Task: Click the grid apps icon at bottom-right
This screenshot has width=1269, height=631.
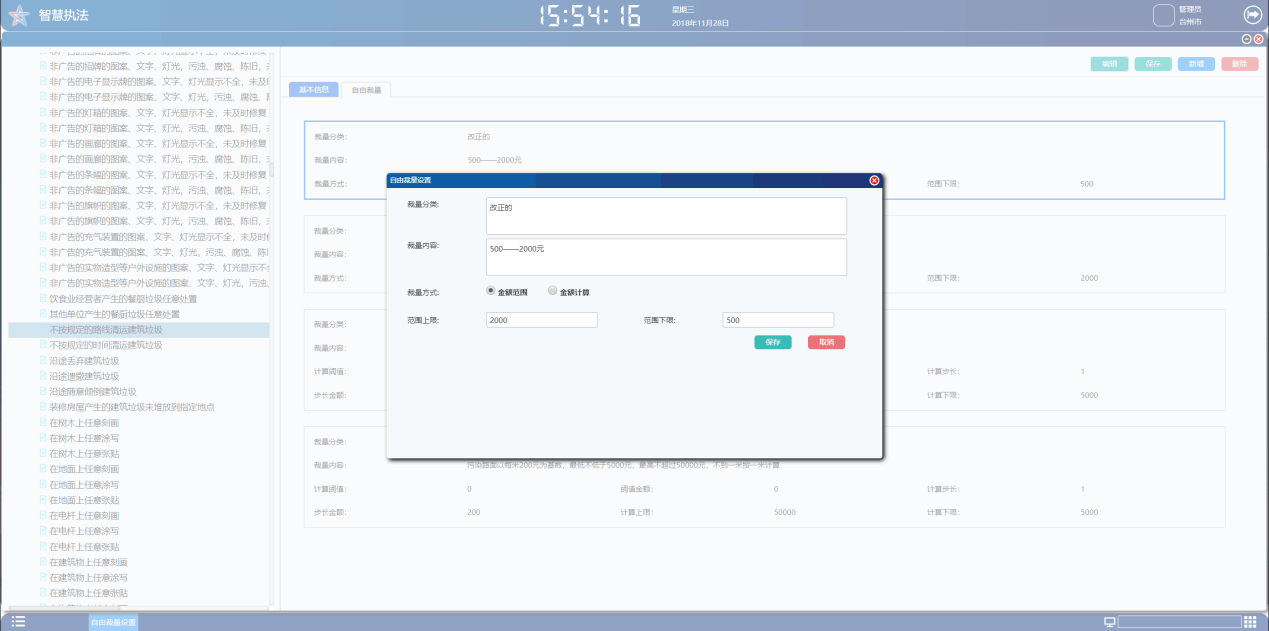Action: click(1250, 622)
